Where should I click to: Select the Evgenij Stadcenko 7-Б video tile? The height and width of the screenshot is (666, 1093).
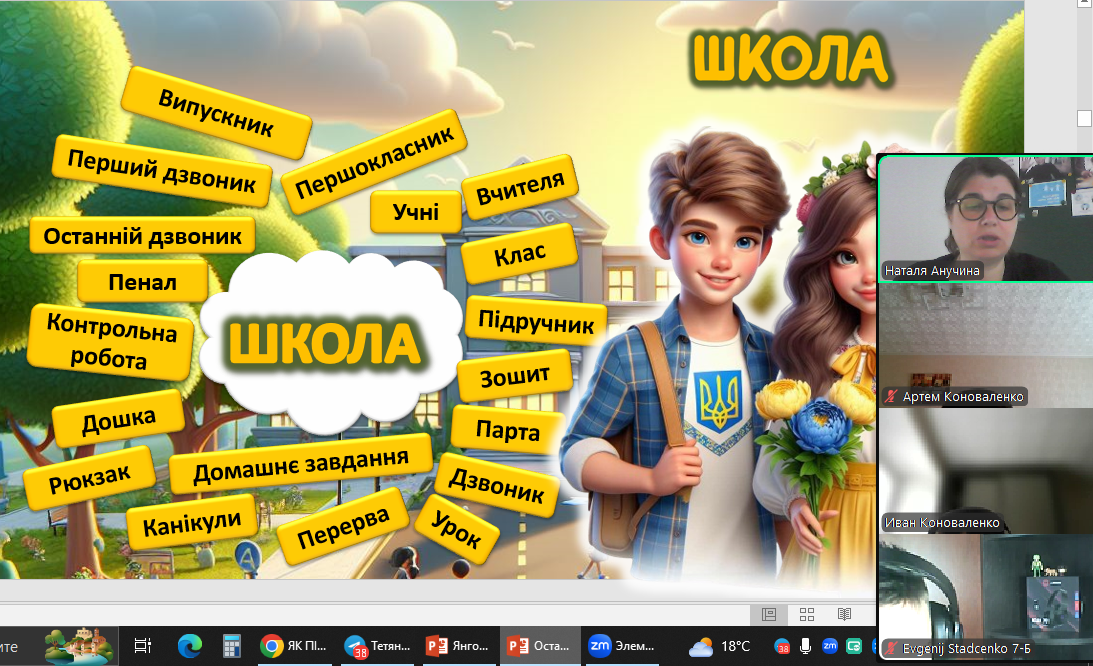985,597
